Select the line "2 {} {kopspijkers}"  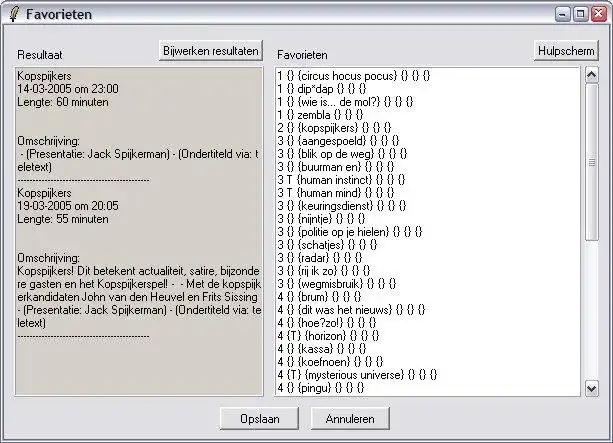pos(334,127)
